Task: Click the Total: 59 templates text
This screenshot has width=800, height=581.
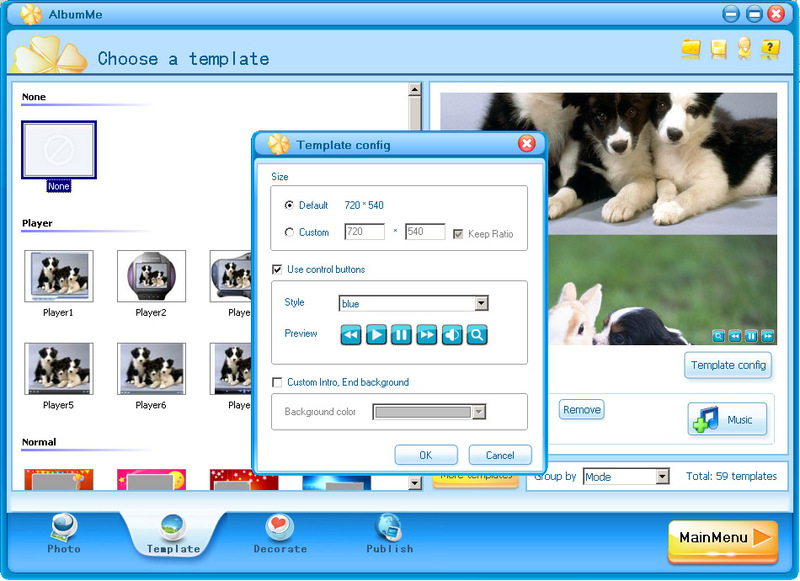Action: pos(731,476)
